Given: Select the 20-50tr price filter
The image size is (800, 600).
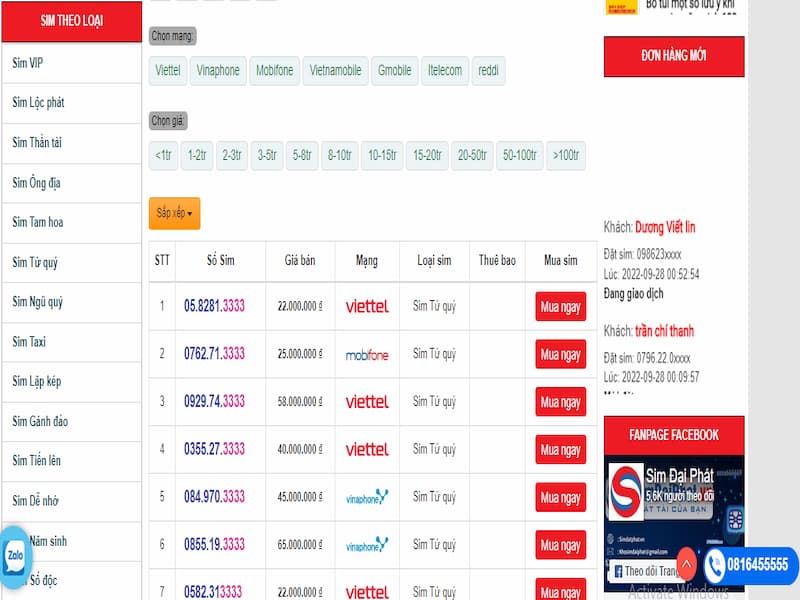Looking at the screenshot, I should (472, 155).
